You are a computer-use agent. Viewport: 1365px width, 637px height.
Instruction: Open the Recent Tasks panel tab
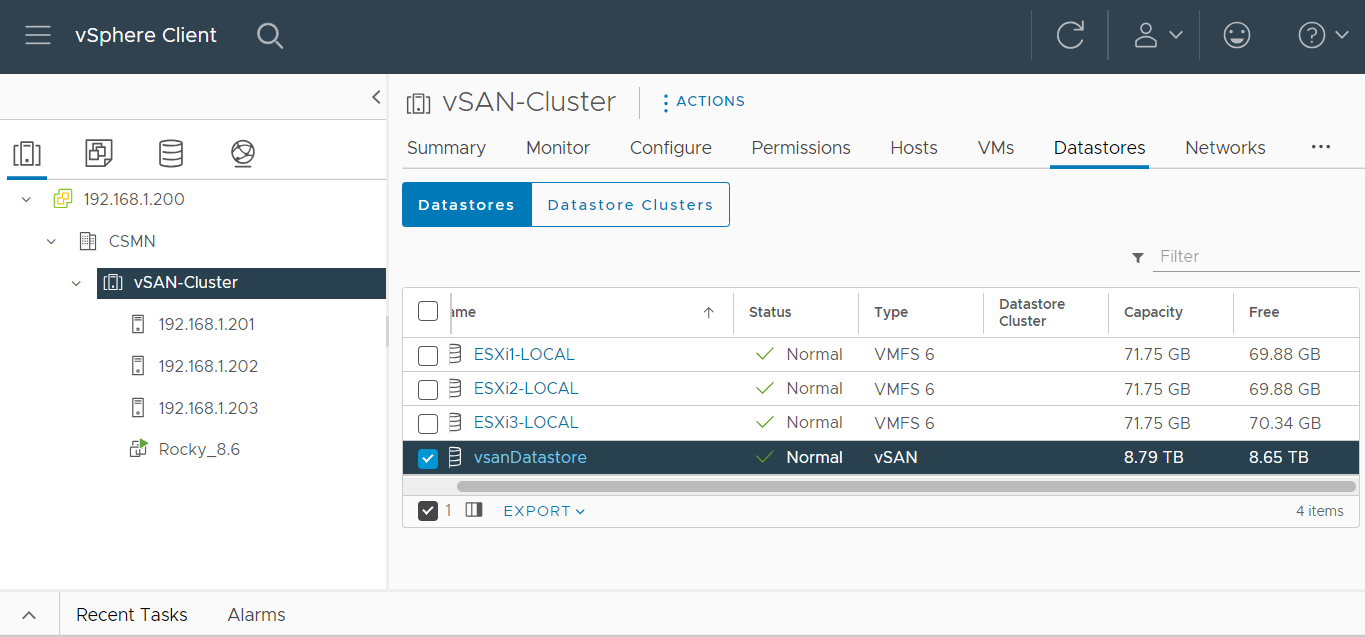(132, 615)
